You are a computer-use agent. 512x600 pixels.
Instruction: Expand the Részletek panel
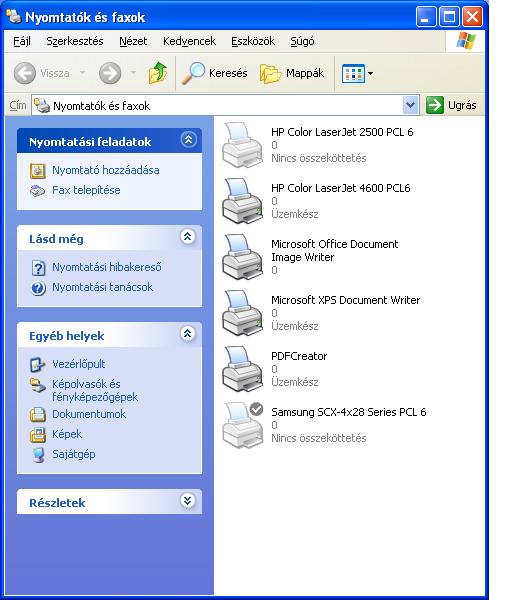188,501
